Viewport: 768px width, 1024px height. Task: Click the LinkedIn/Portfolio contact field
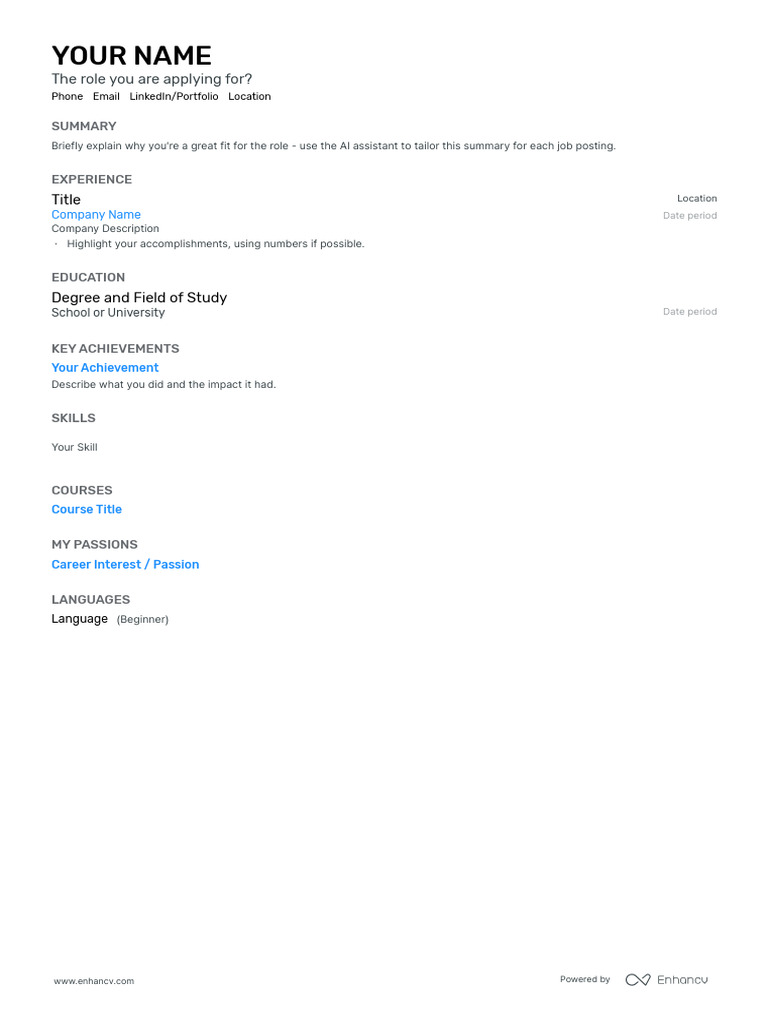174,97
